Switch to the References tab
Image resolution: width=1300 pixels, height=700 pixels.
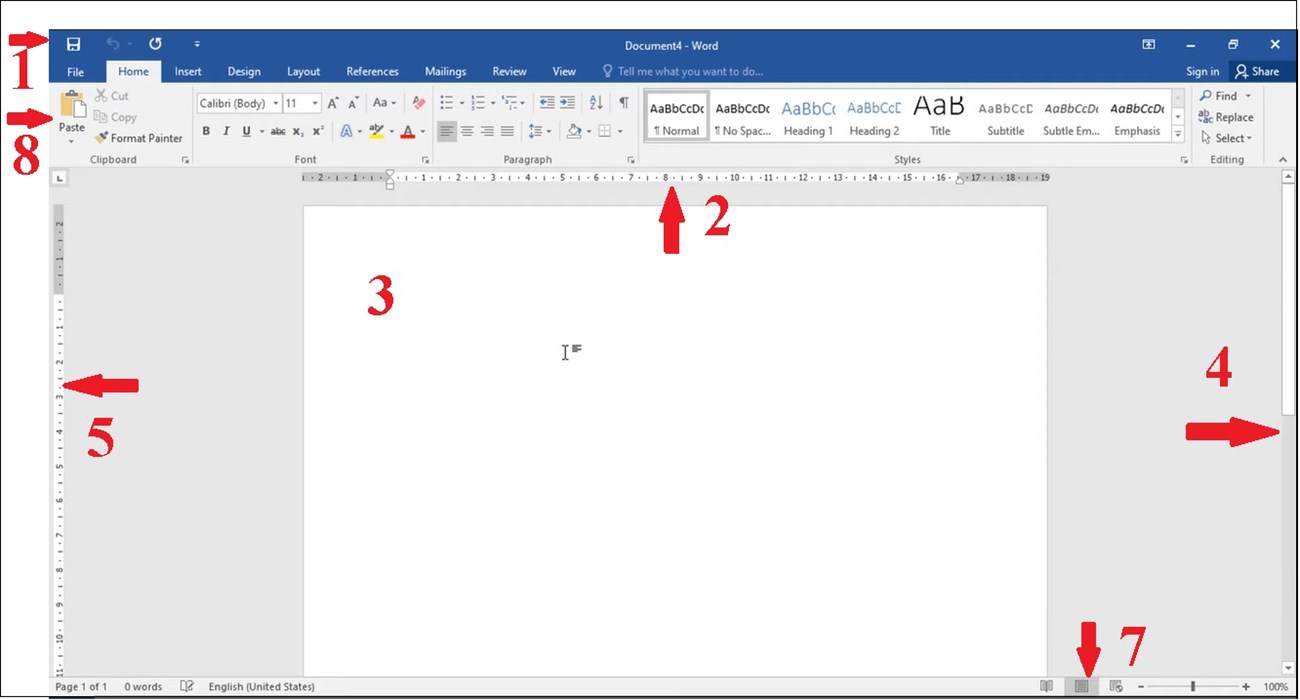pos(372,72)
